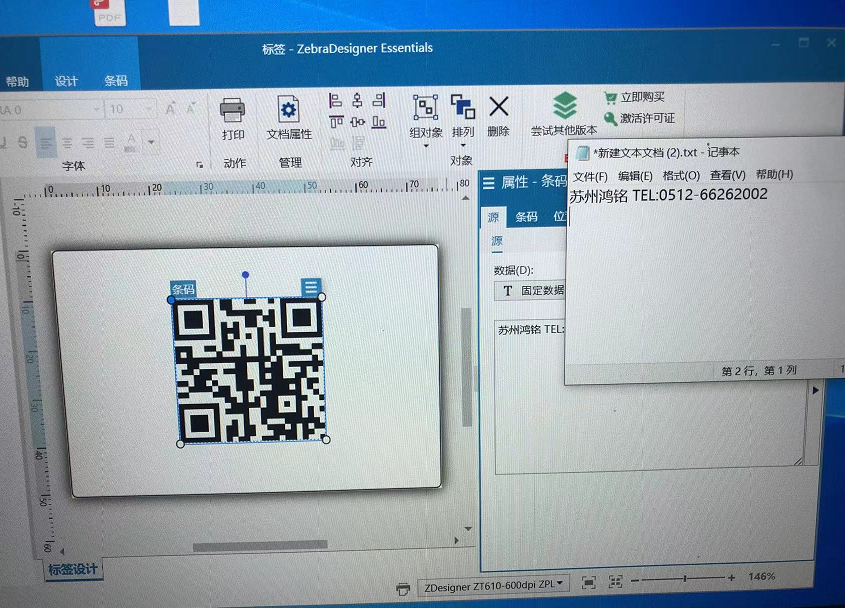Align selected objects to the left edge
845x608 pixels.
tap(335, 100)
